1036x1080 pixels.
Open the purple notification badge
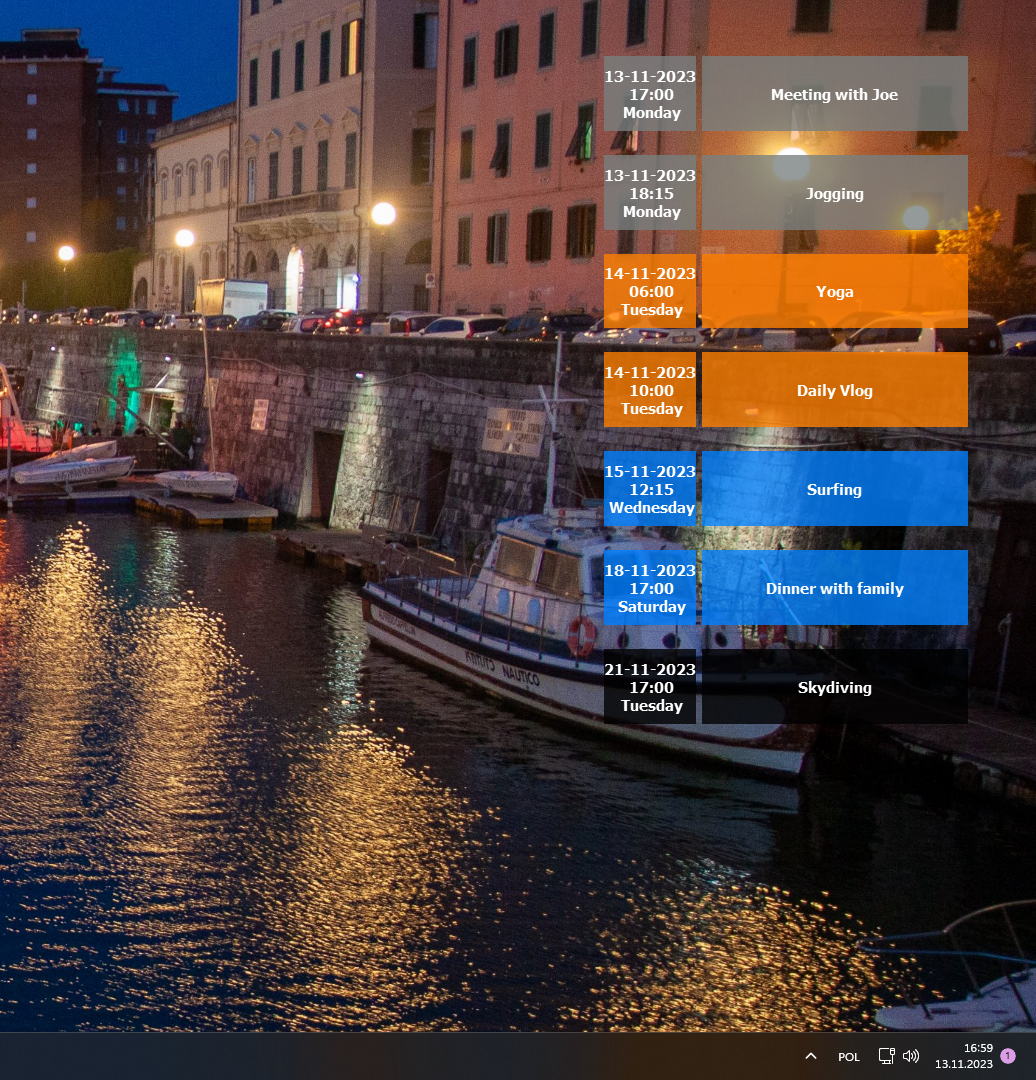click(x=1007, y=1056)
